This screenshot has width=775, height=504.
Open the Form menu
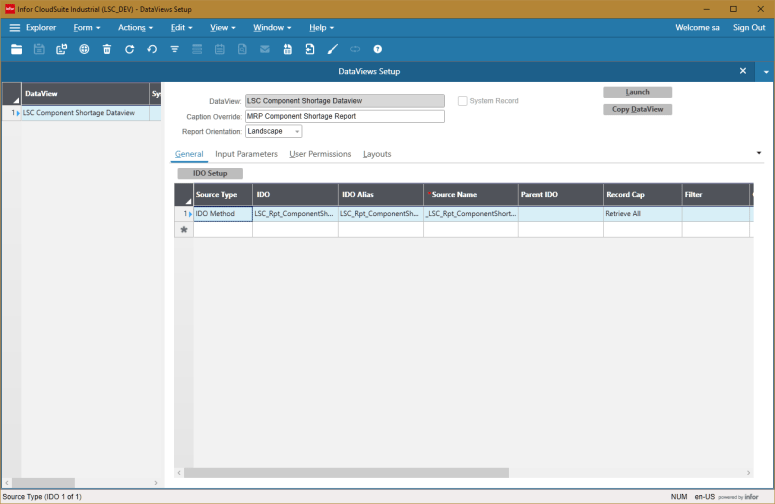[86, 28]
